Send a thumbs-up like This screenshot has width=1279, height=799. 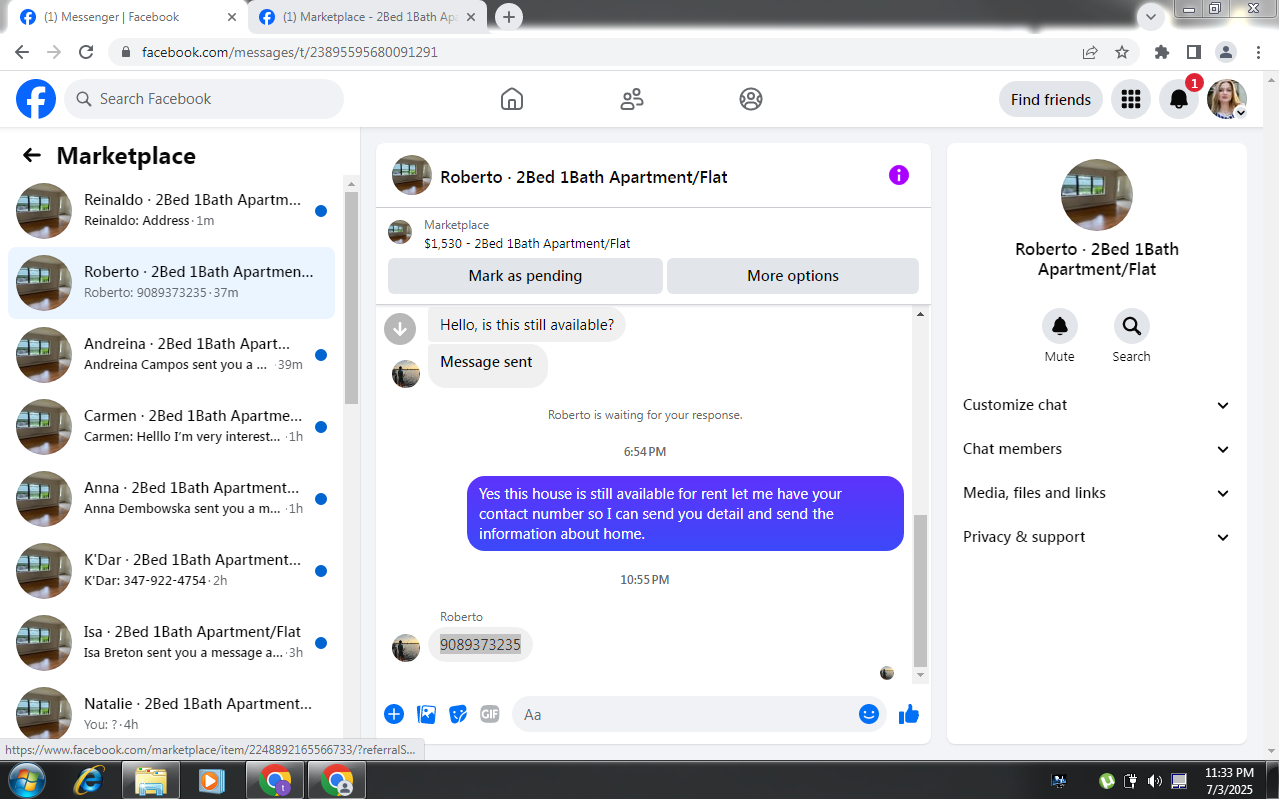908,714
